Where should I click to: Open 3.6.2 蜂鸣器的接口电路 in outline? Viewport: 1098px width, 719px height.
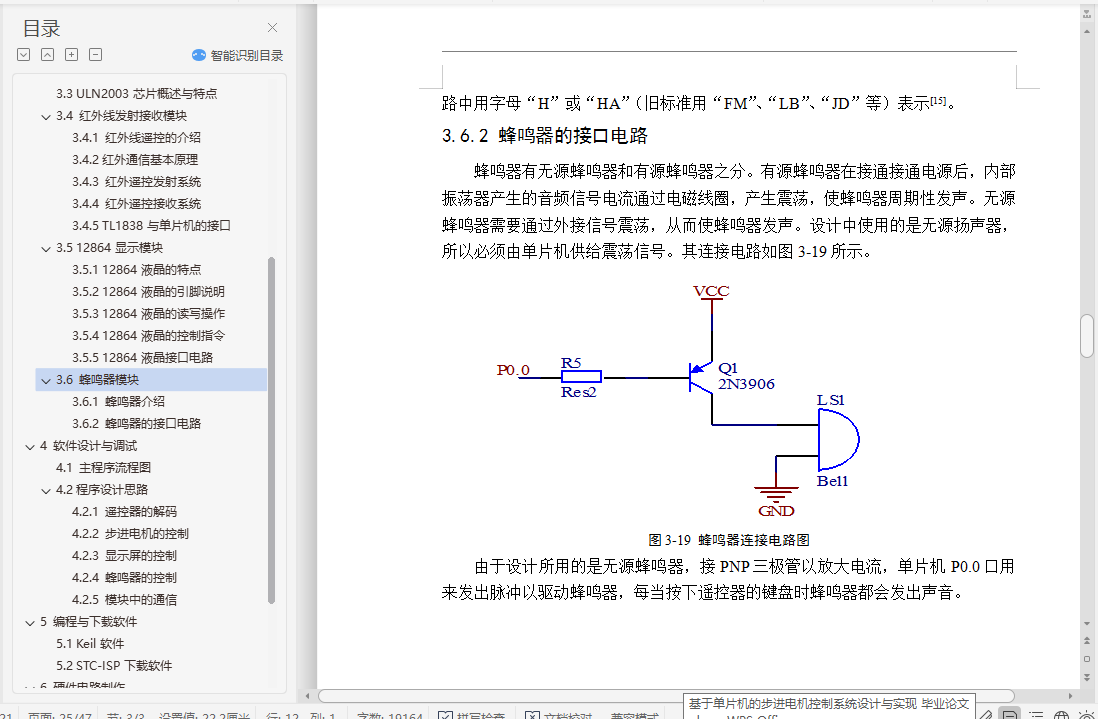coord(137,424)
